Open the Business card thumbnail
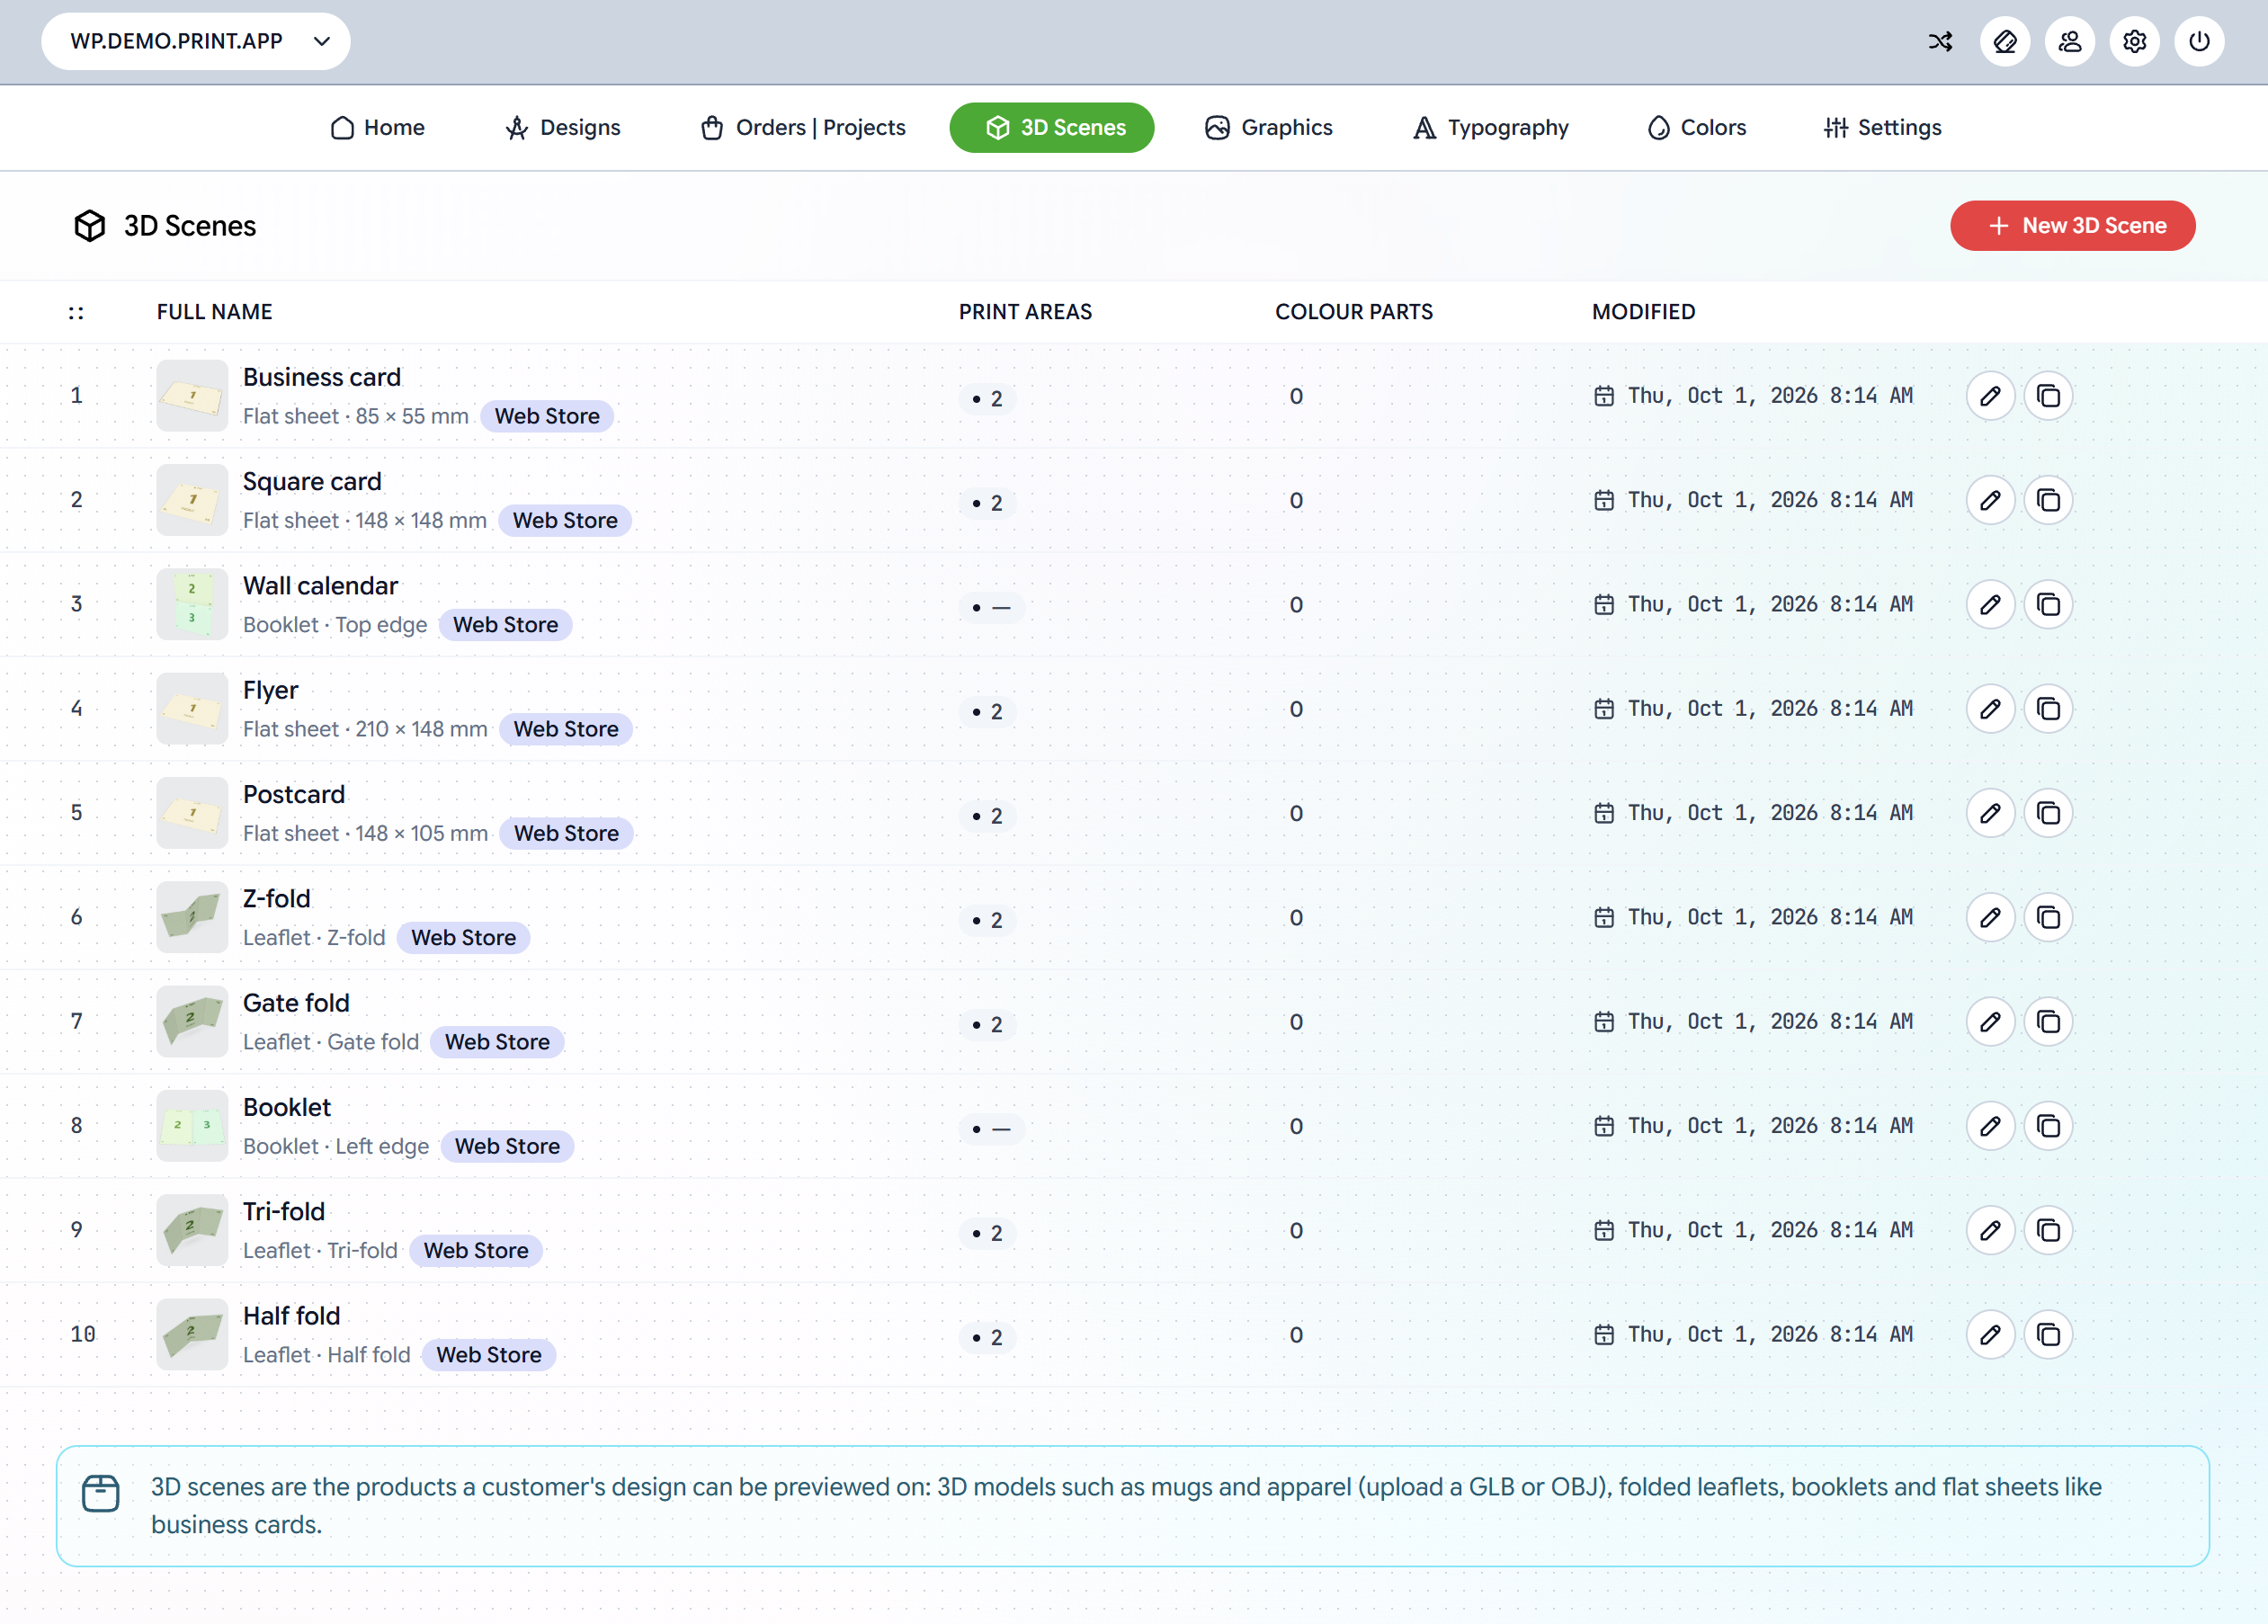 [x=192, y=396]
